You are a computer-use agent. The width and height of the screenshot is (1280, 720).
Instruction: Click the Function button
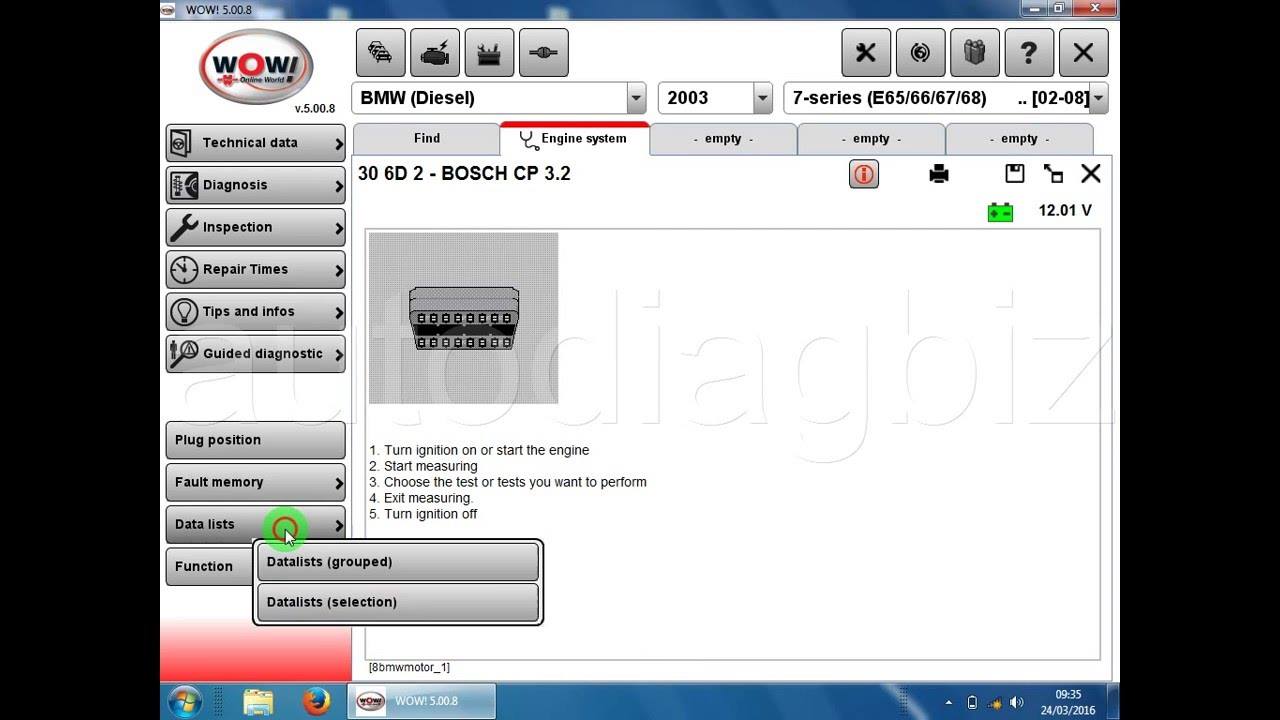(x=210, y=566)
